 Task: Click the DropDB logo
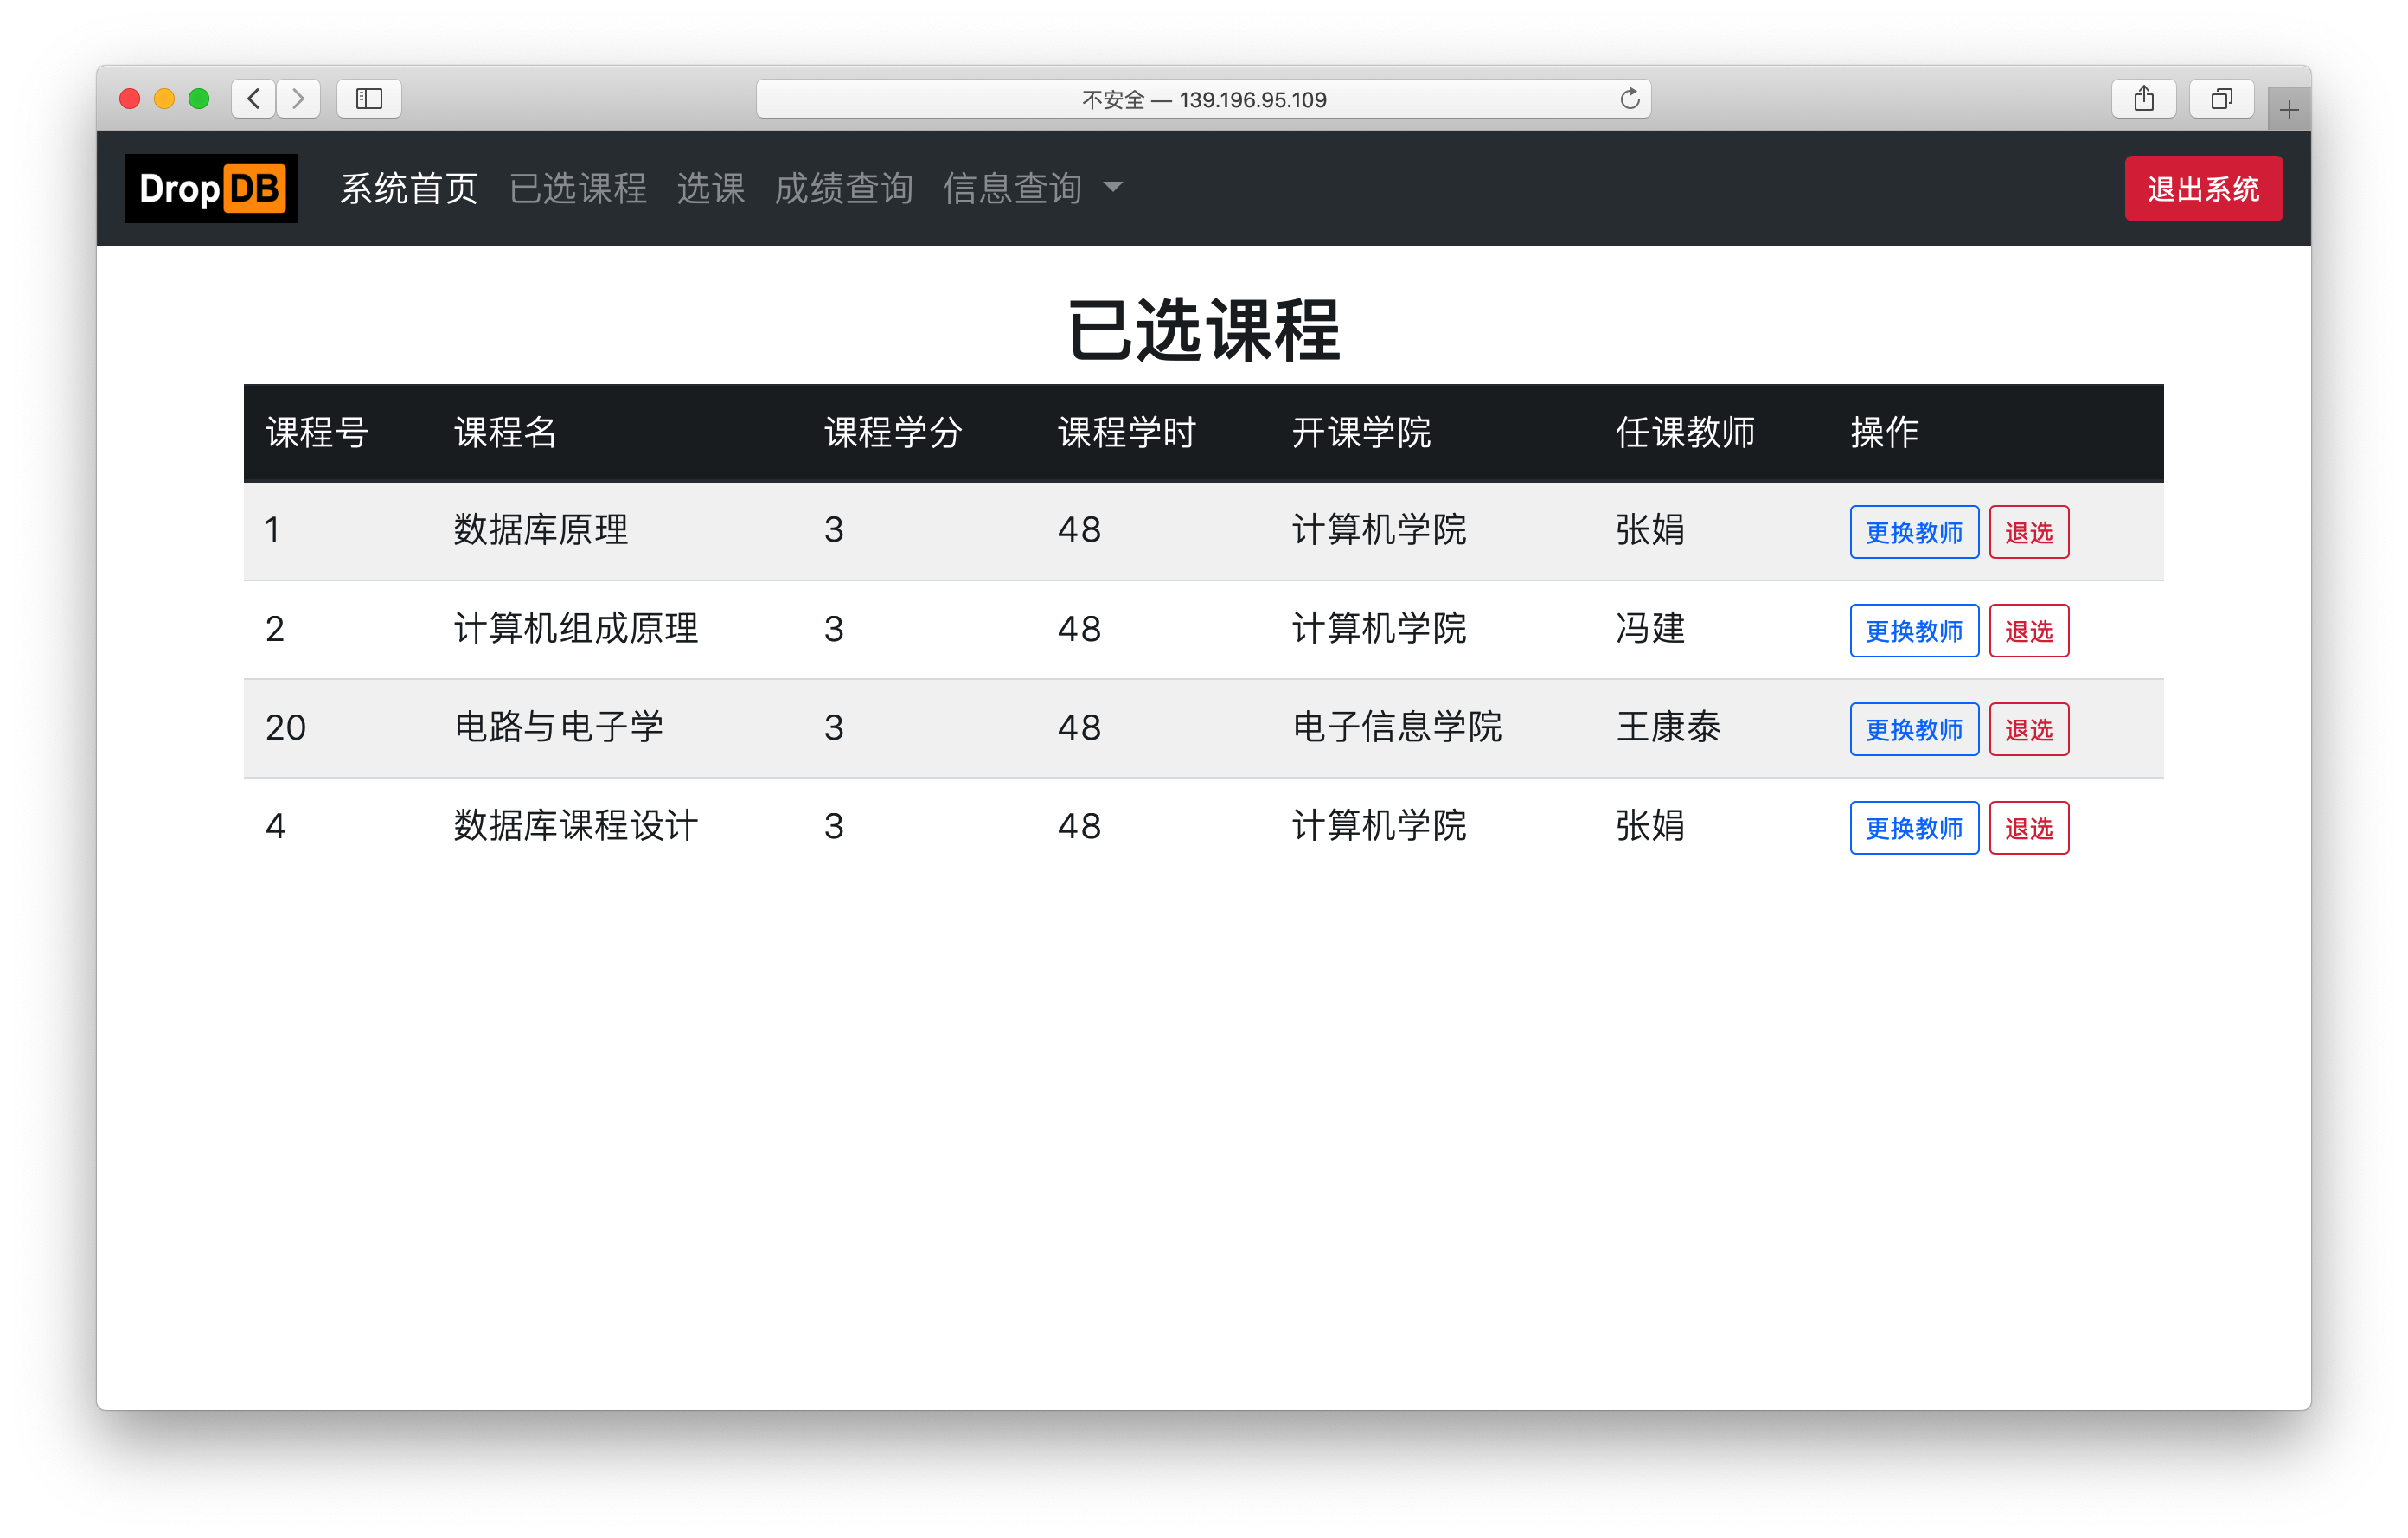point(211,188)
